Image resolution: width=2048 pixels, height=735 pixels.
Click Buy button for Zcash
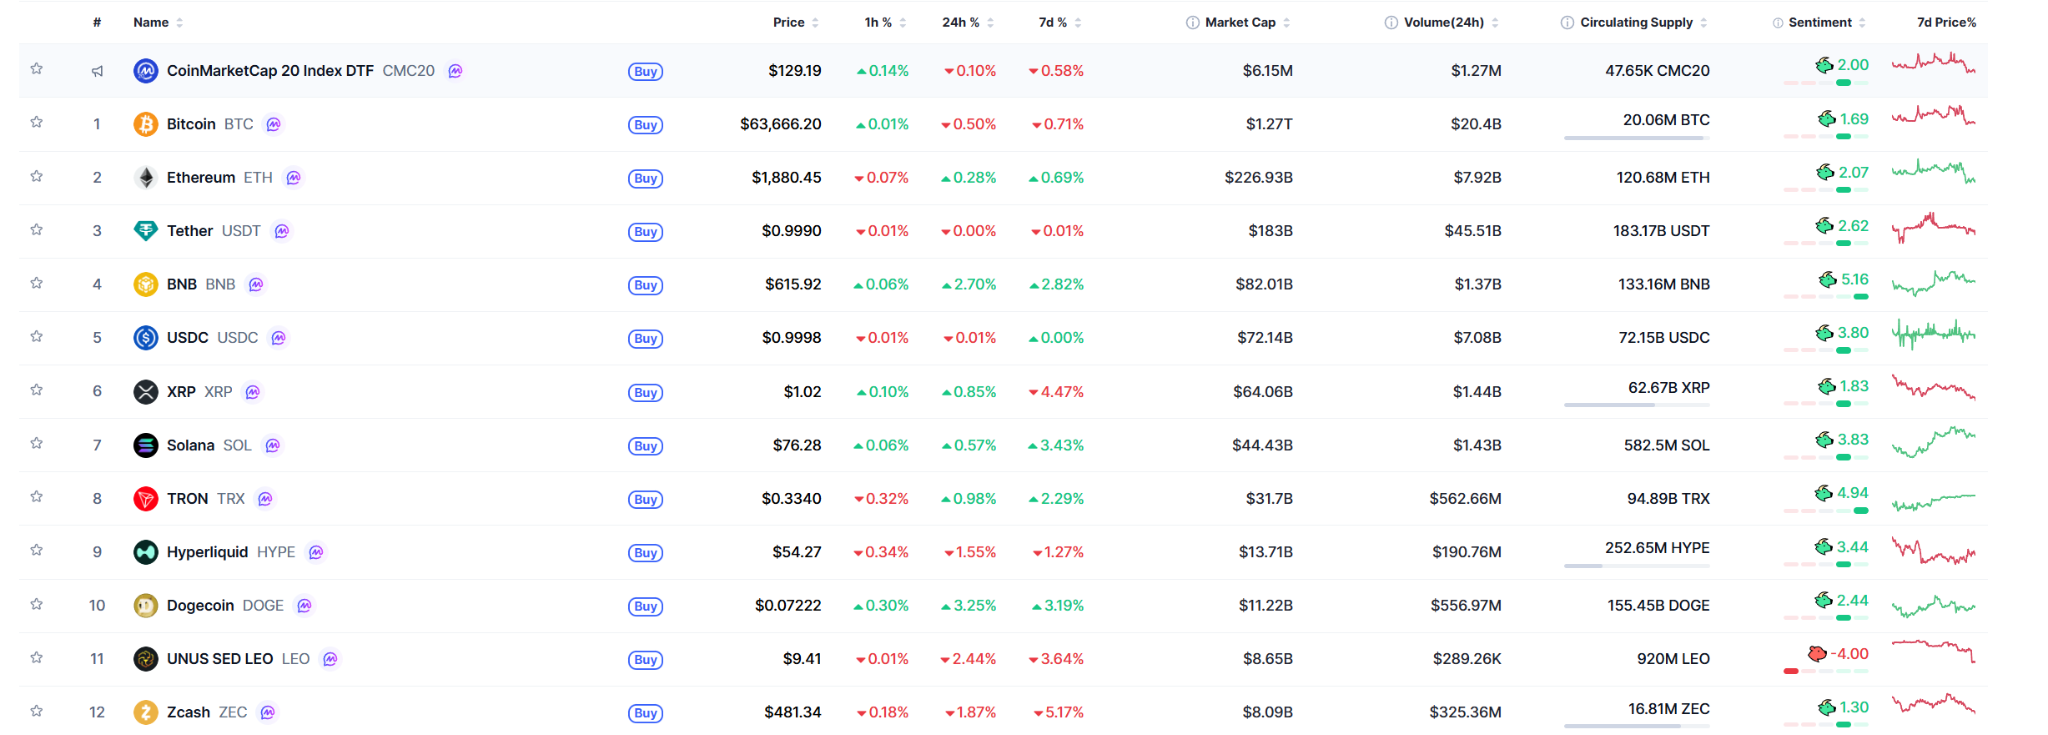point(645,713)
